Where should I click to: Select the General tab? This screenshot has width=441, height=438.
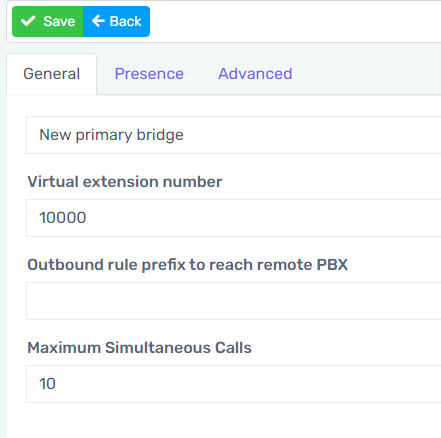coord(52,74)
